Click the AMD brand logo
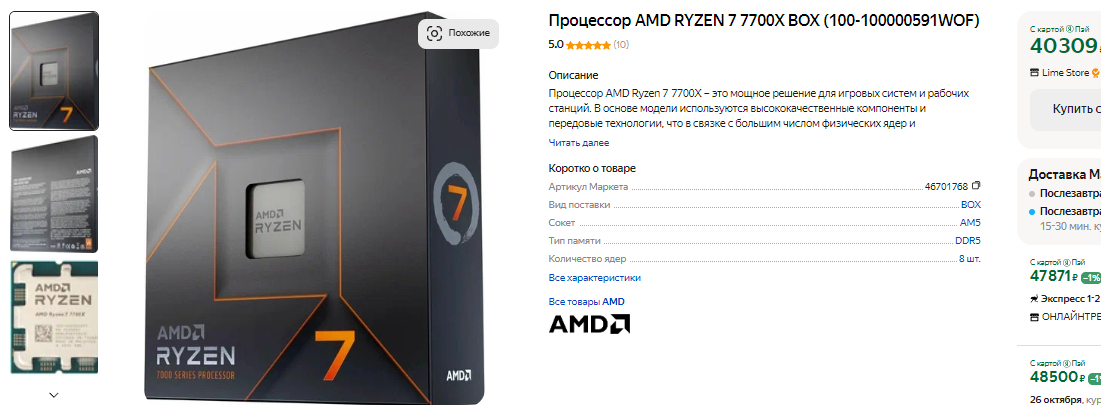The image size is (1101, 405). point(589,323)
